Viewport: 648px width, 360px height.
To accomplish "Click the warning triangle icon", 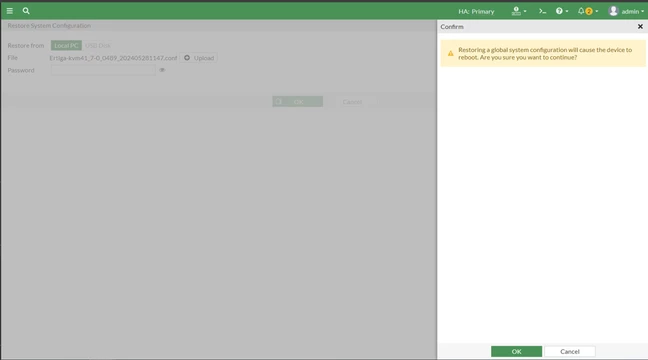I will tap(450, 53).
